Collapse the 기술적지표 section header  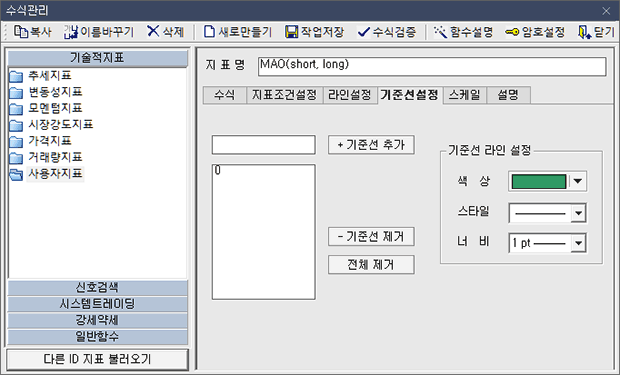97,58
